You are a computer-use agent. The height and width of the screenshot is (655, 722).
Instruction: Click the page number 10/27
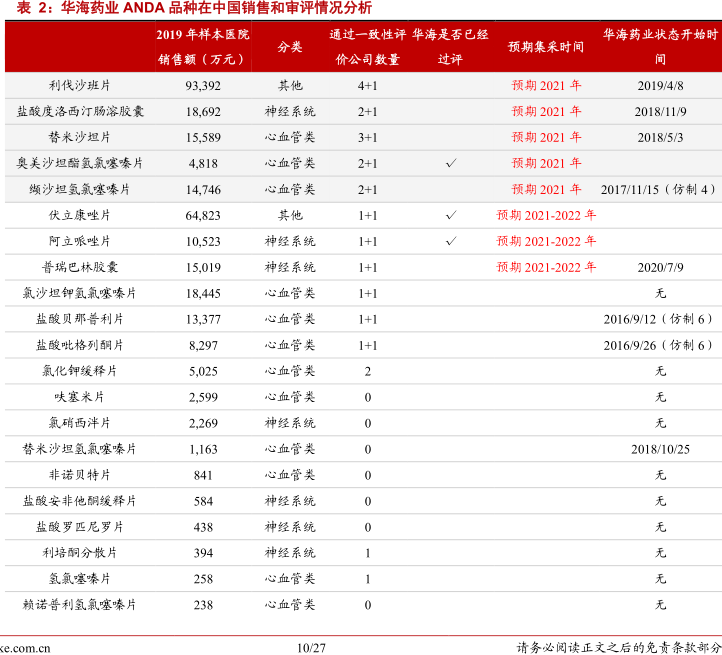point(312,647)
